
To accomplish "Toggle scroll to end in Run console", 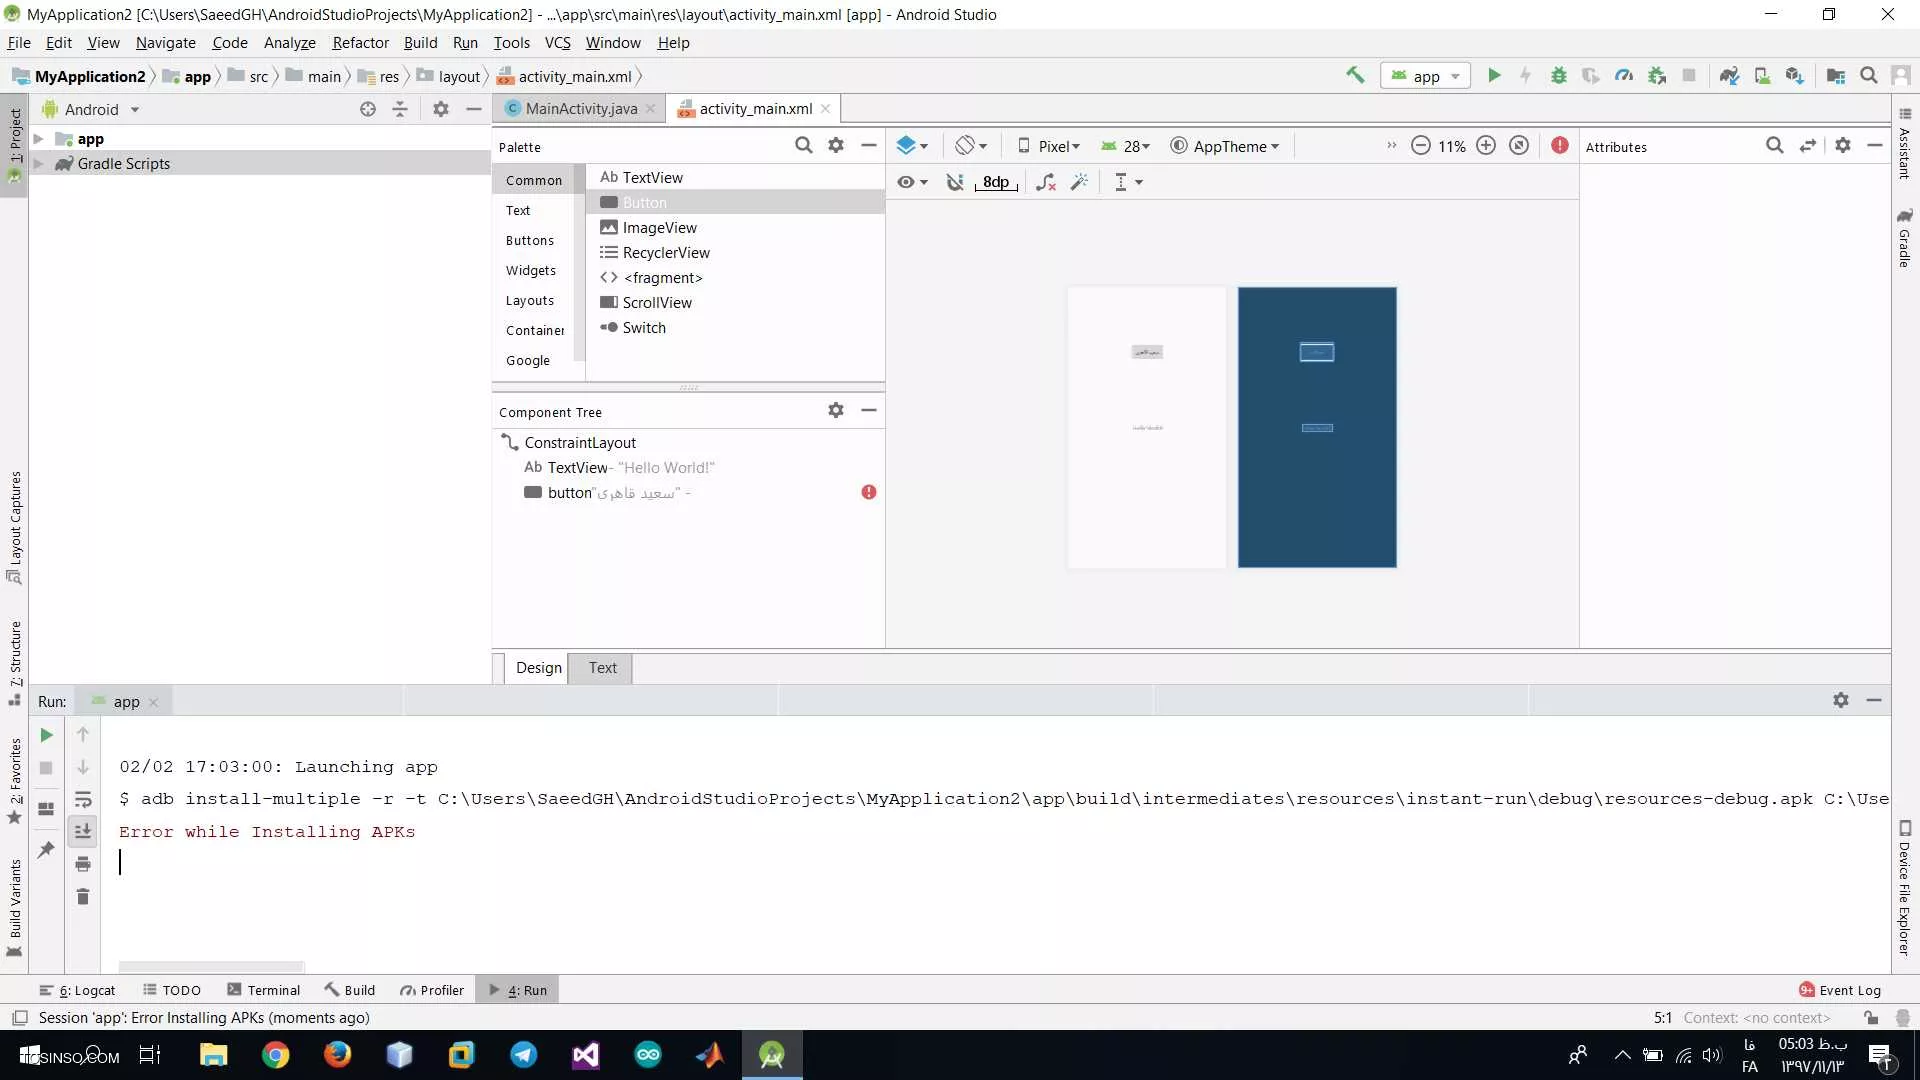I will click(83, 831).
